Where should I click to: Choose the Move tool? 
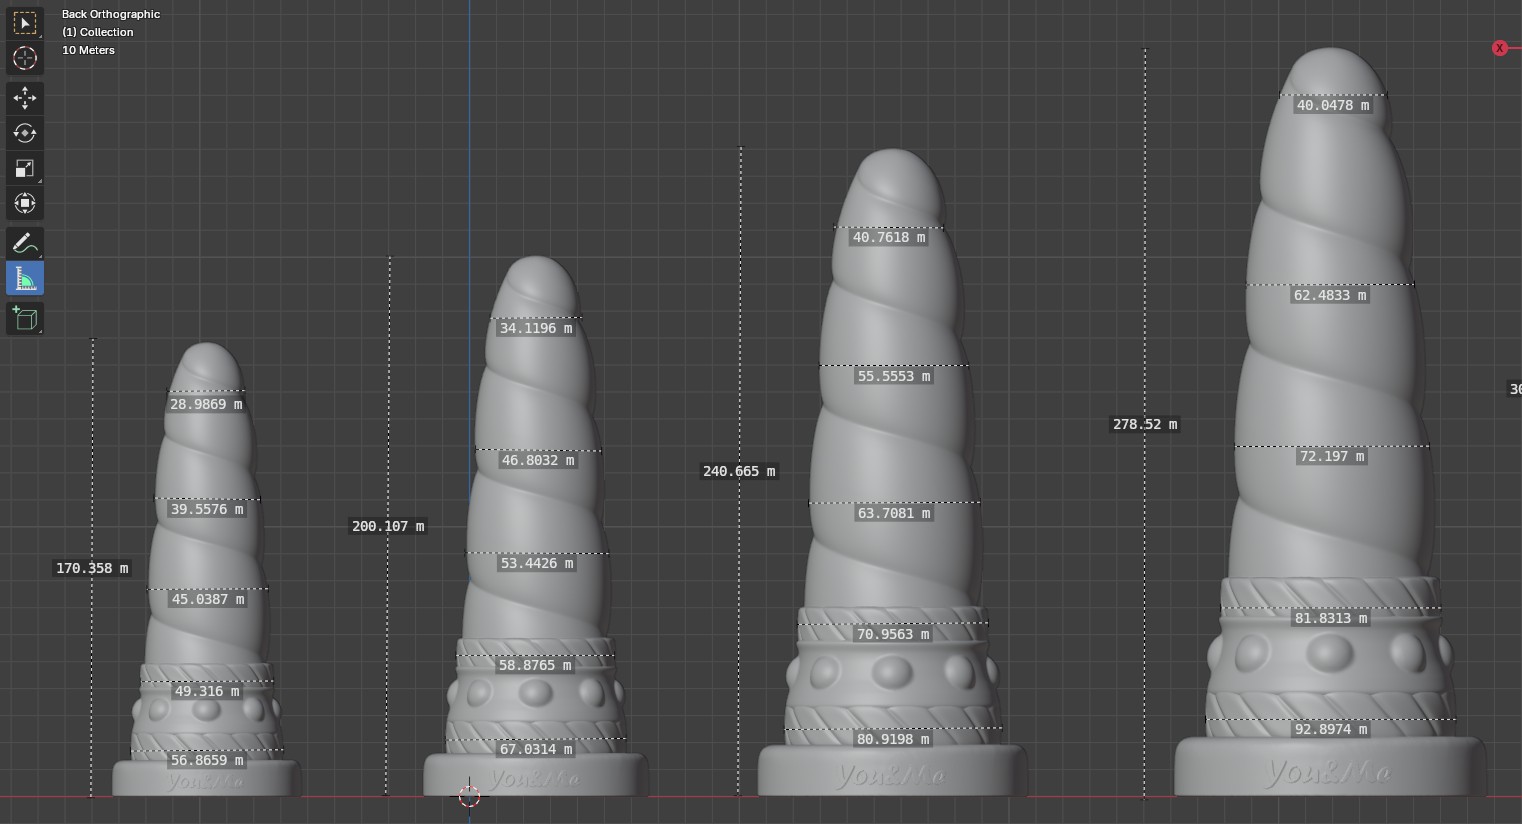click(x=25, y=98)
